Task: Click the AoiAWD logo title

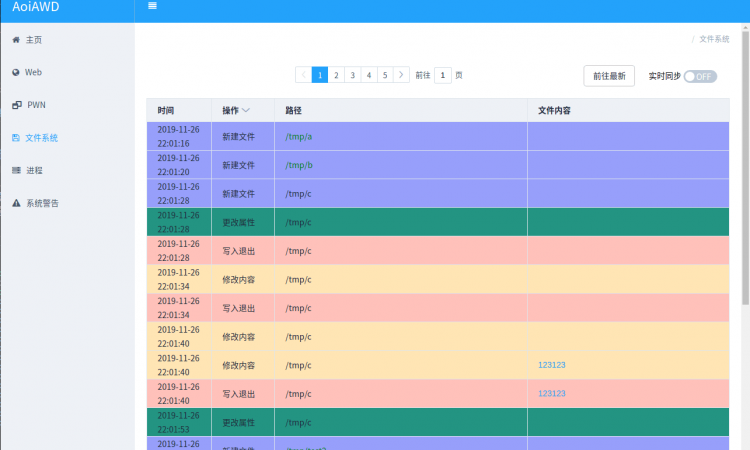Action: [36, 7]
